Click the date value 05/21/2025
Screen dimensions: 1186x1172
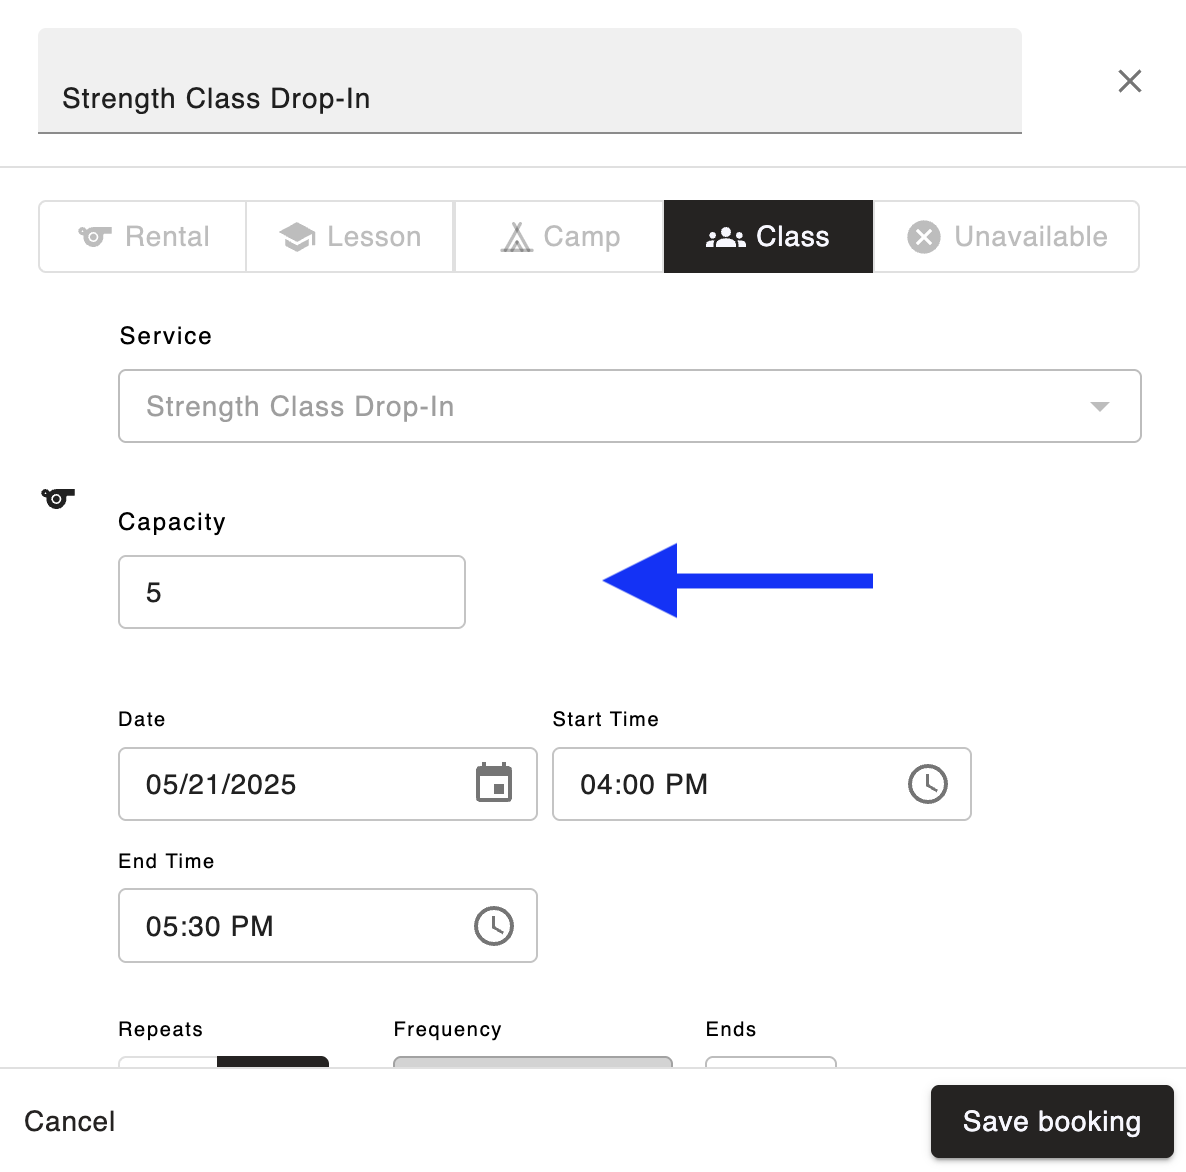(x=222, y=785)
